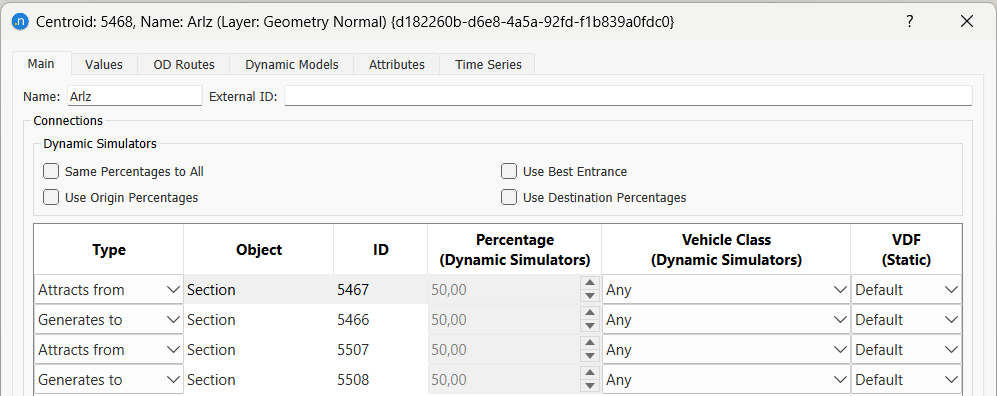Increase percentage for section 5507

pyautogui.click(x=590, y=343)
